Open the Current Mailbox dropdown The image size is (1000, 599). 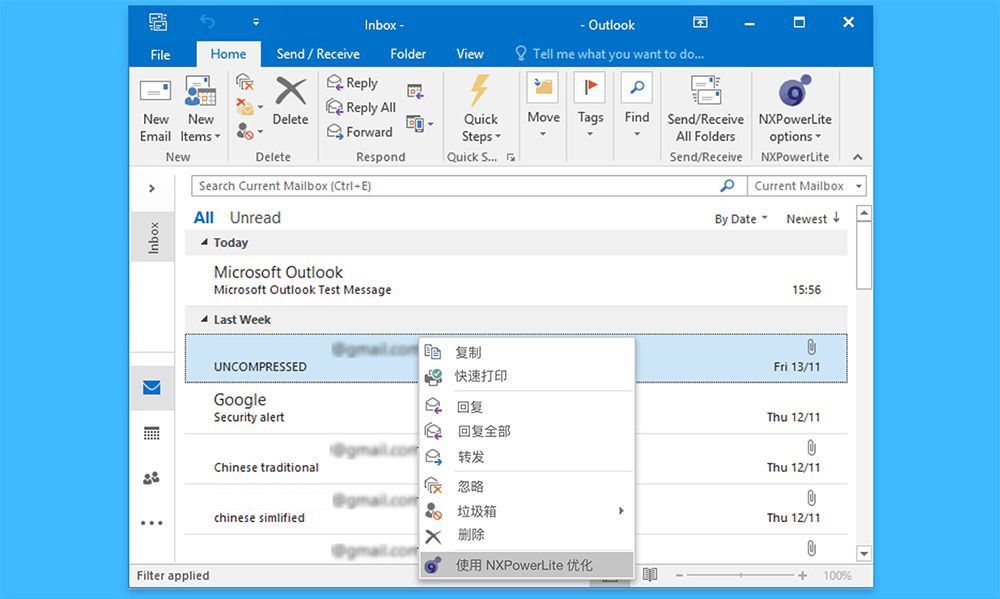tap(806, 186)
